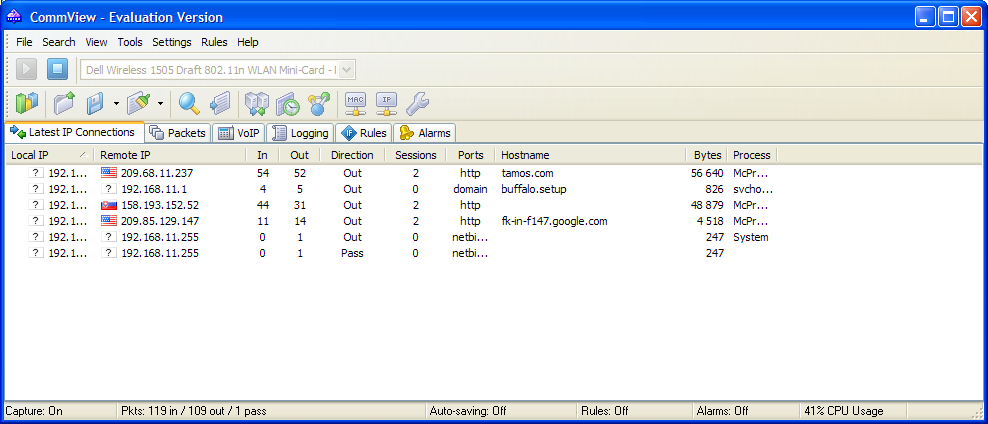Click the US flag beside 209.68.11.237
988x424 pixels.
109,173
